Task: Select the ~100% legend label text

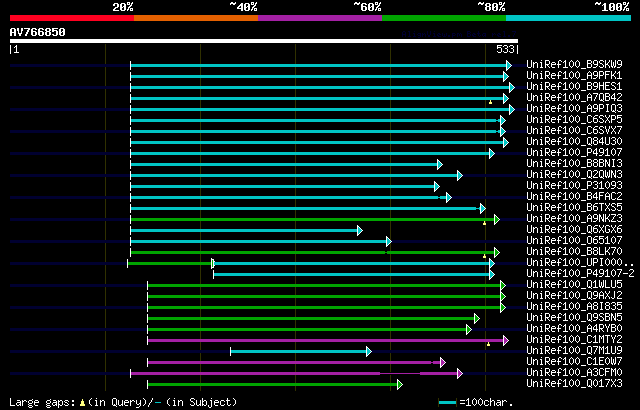Action: tap(612, 7)
